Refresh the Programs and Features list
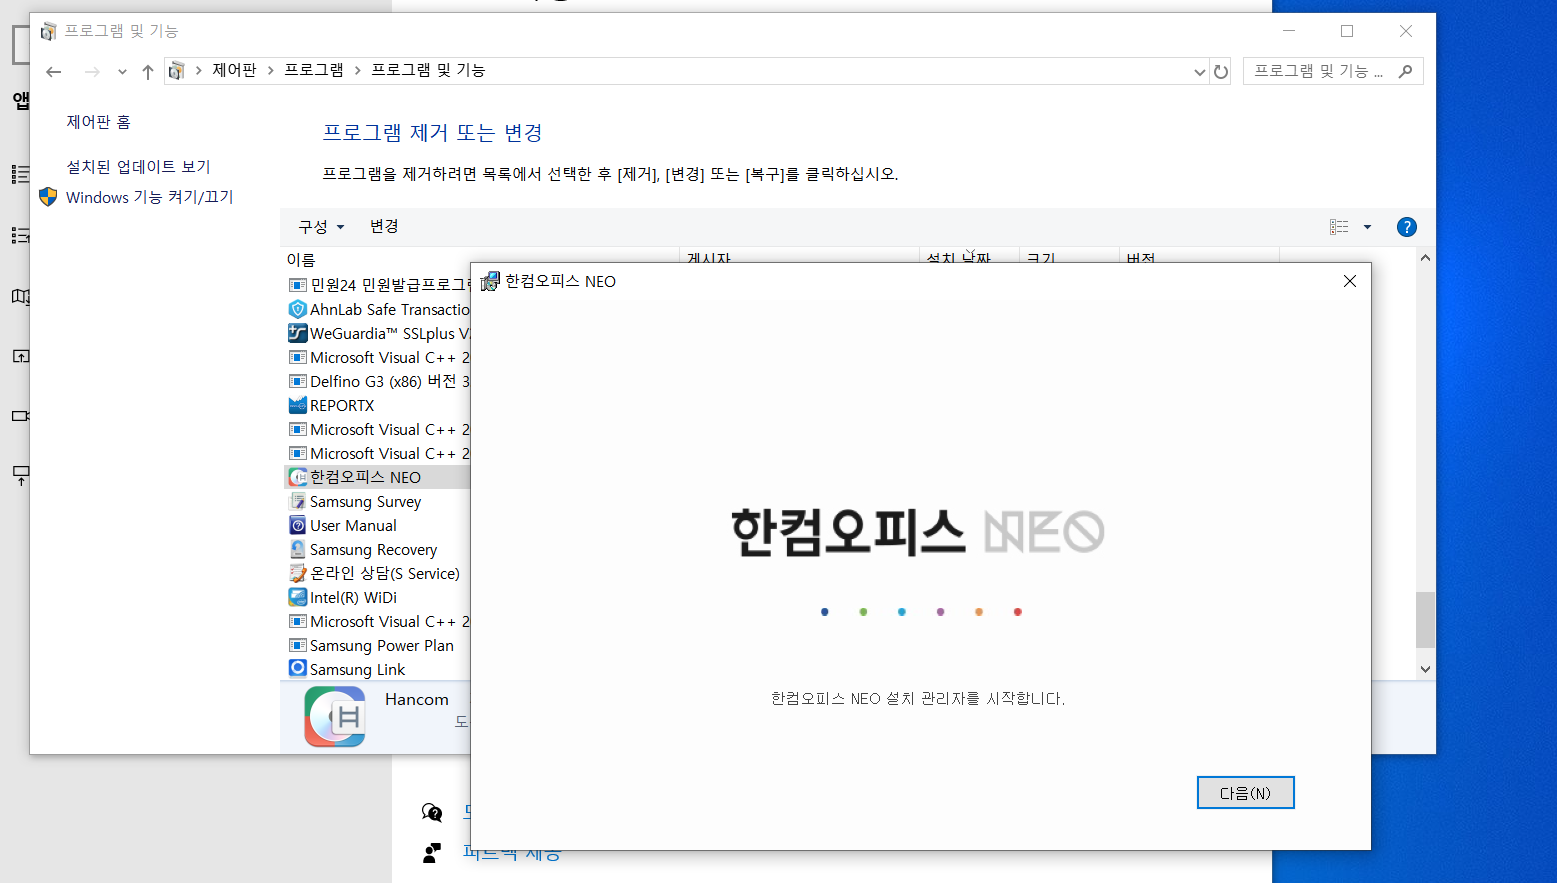This screenshot has height=883, width=1557. [1220, 72]
